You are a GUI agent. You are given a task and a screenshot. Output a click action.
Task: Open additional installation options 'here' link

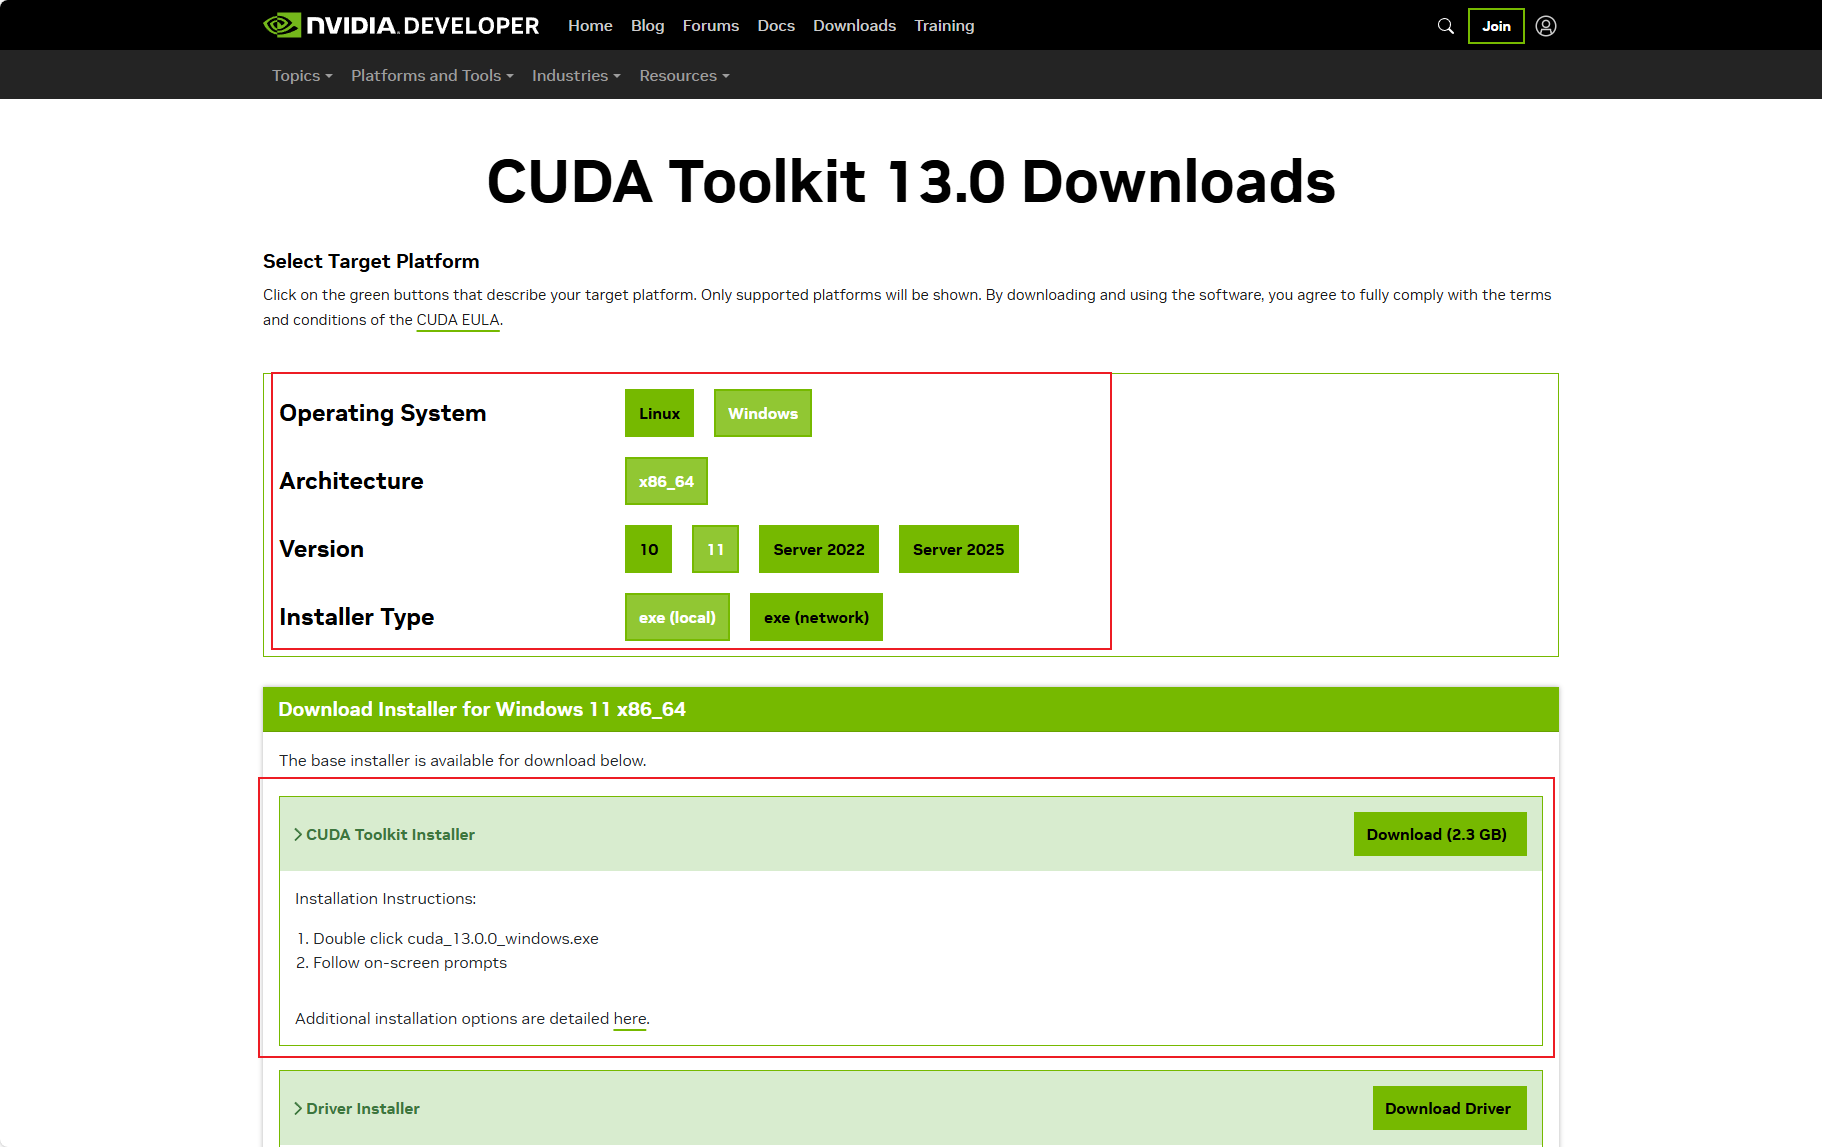(x=630, y=1018)
